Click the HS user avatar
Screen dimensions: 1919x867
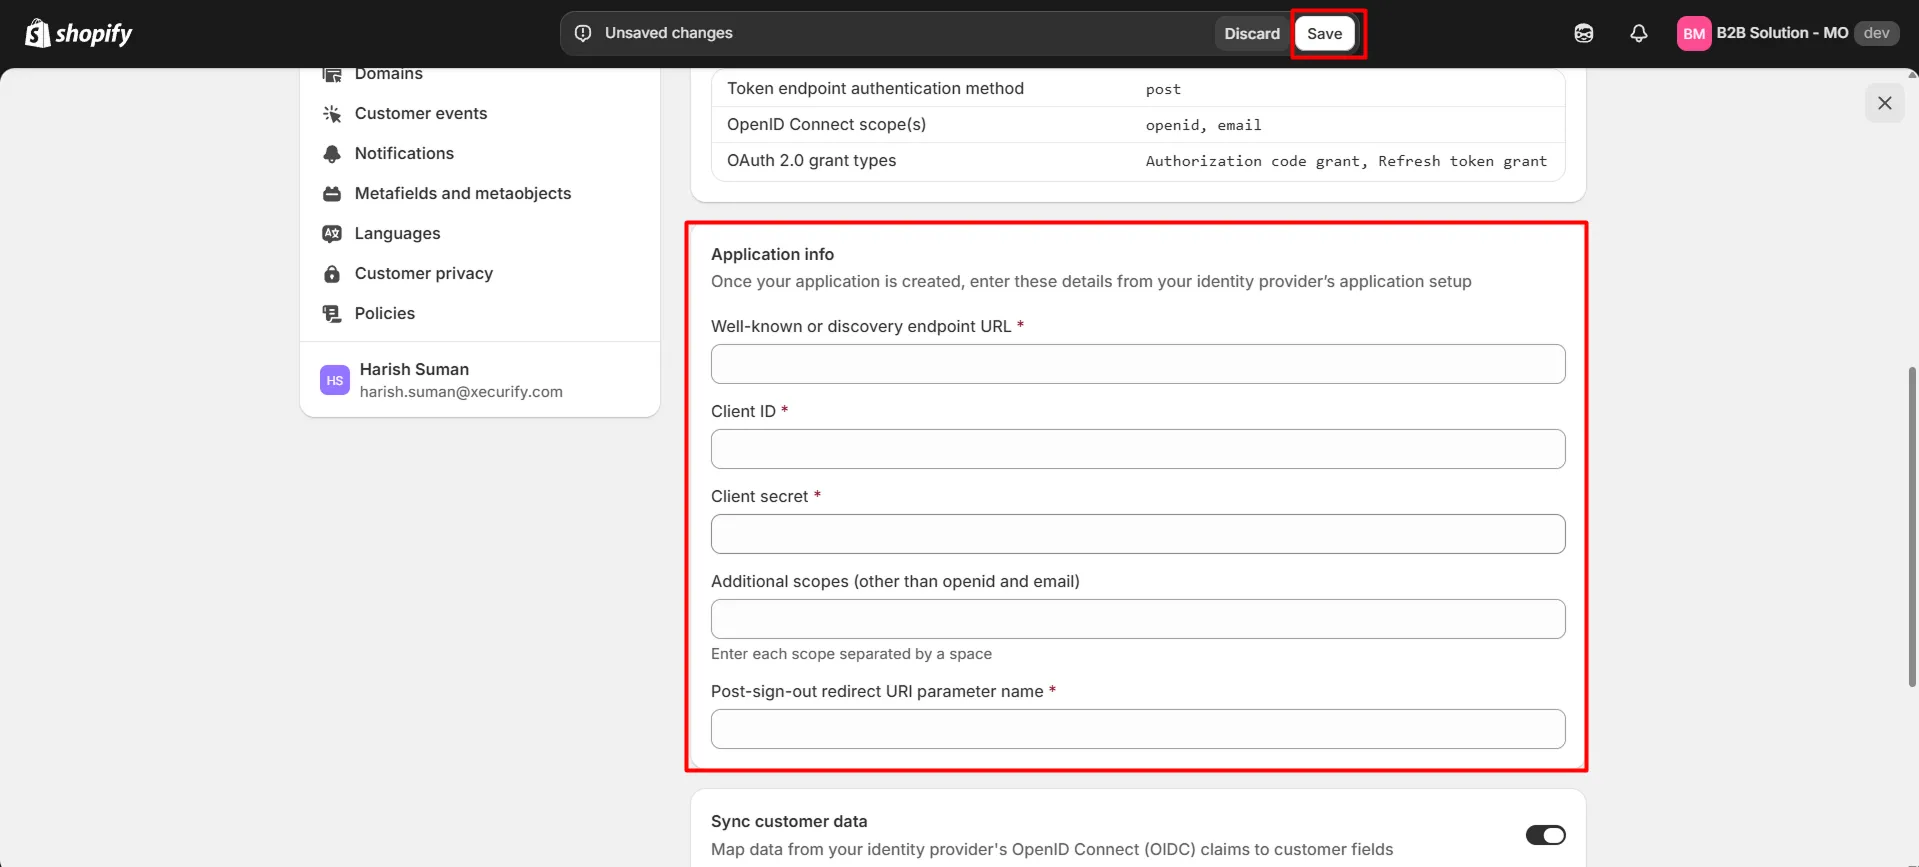pos(335,380)
